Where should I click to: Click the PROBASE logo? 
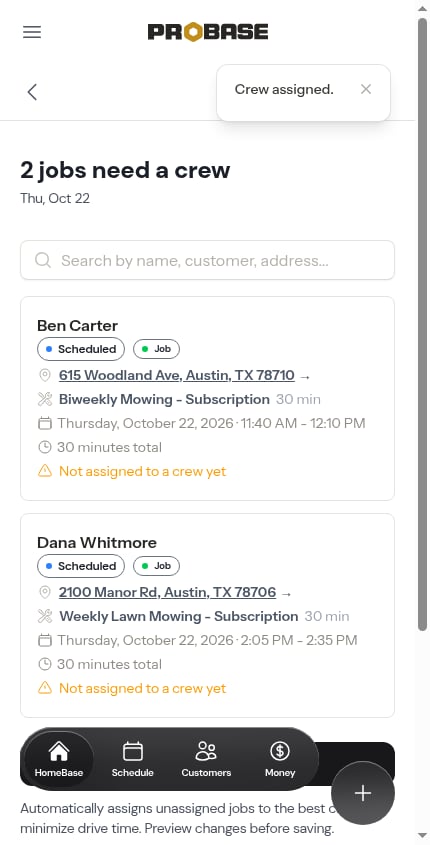208,32
